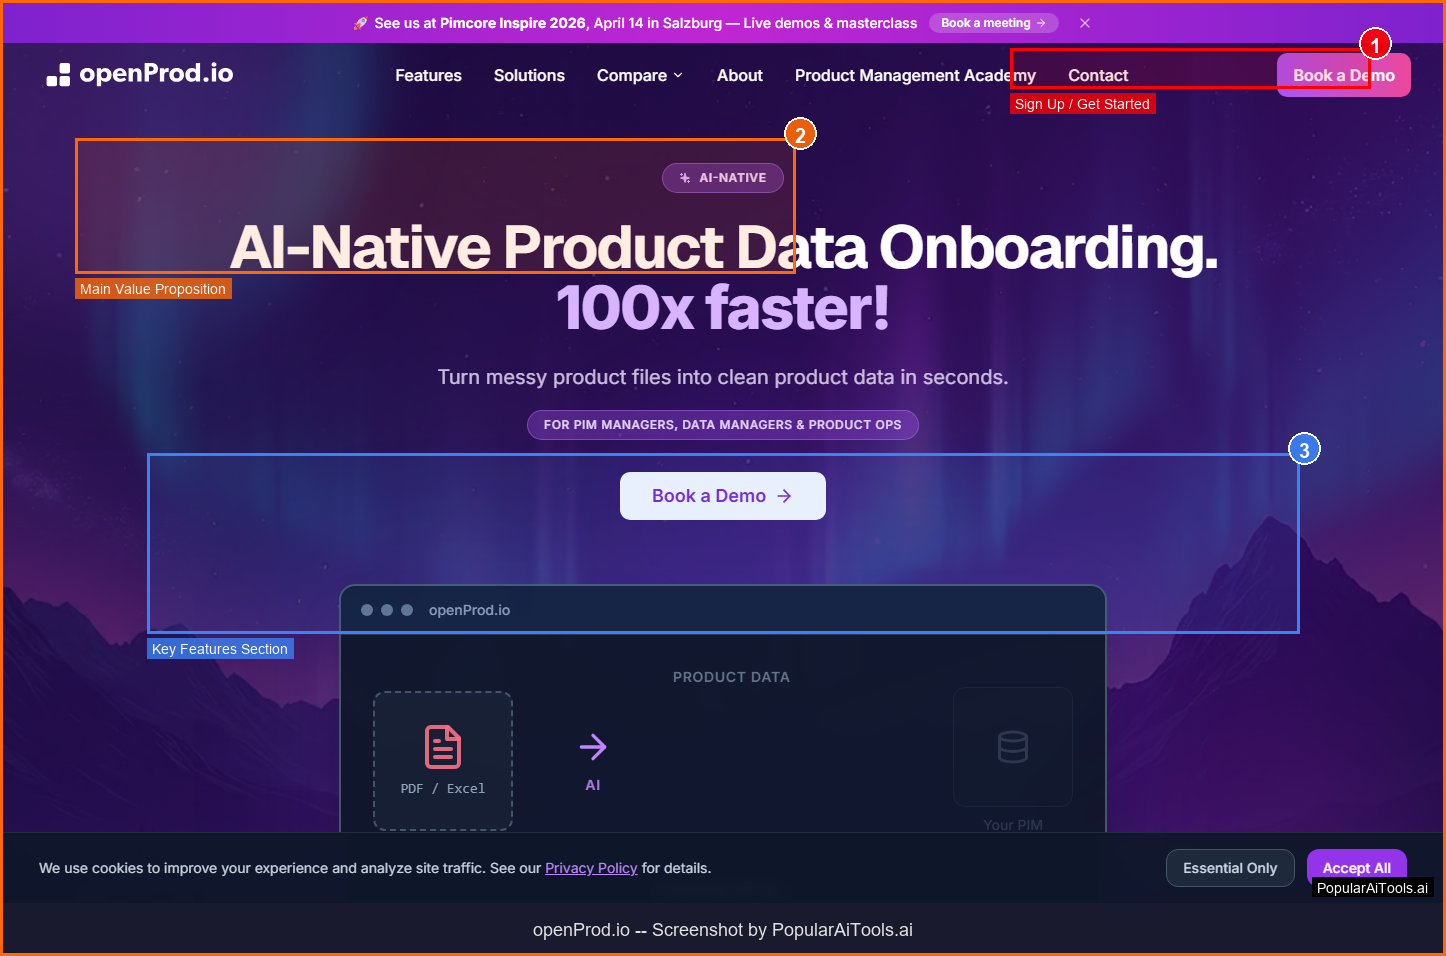Open the Features menu item

pyautogui.click(x=428, y=75)
